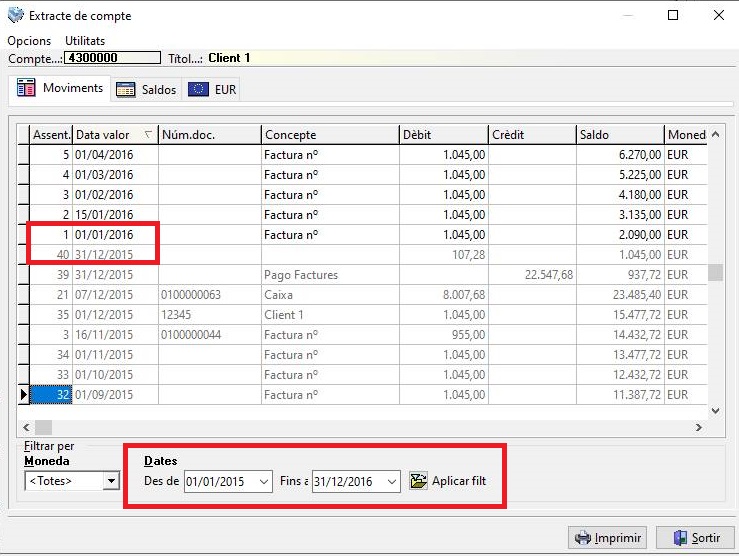Image resolution: width=739 pixels, height=556 pixels.
Task: Click the Concepte column header
Action: pyautogui.click(x=330, y=135)
